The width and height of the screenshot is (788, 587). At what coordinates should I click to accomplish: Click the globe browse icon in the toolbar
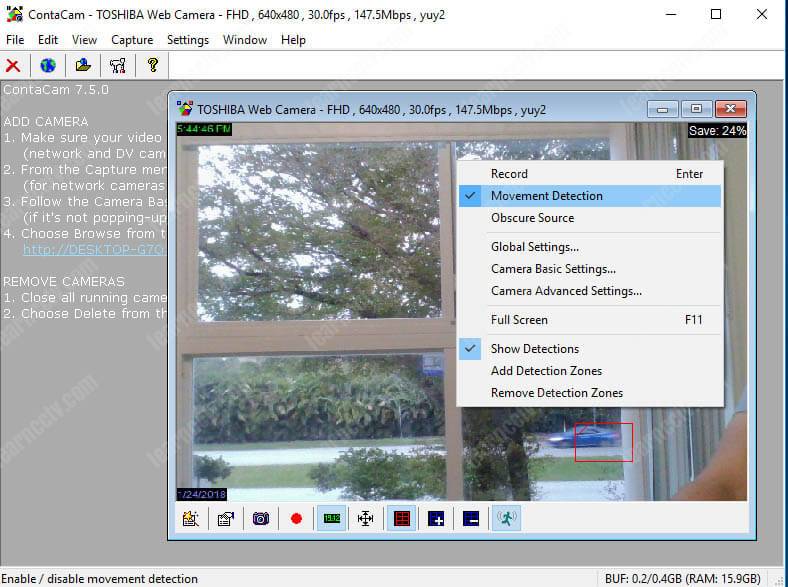pyautogui.click(x=48, y=66)
